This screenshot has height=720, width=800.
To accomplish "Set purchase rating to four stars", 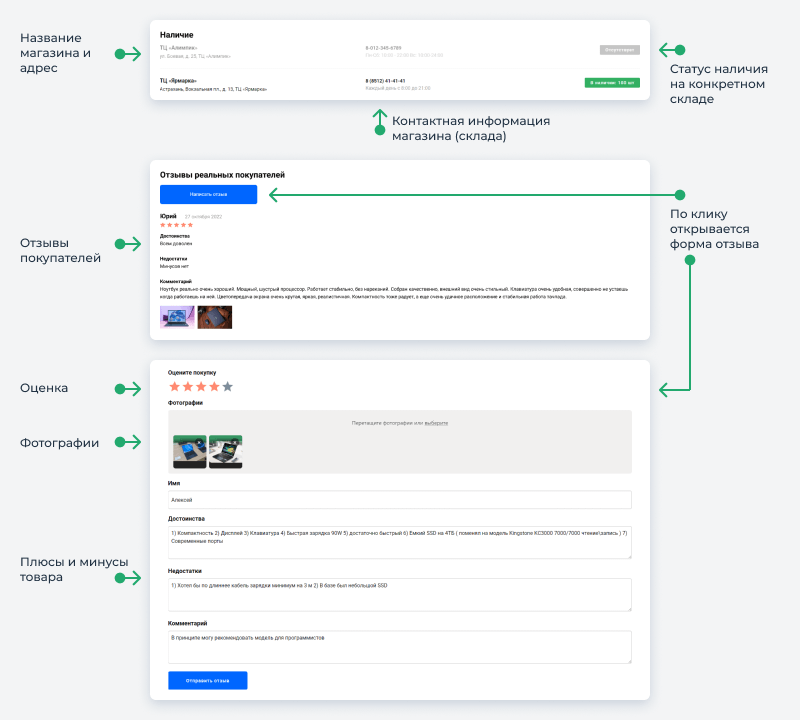I will [x=214, y=387].
